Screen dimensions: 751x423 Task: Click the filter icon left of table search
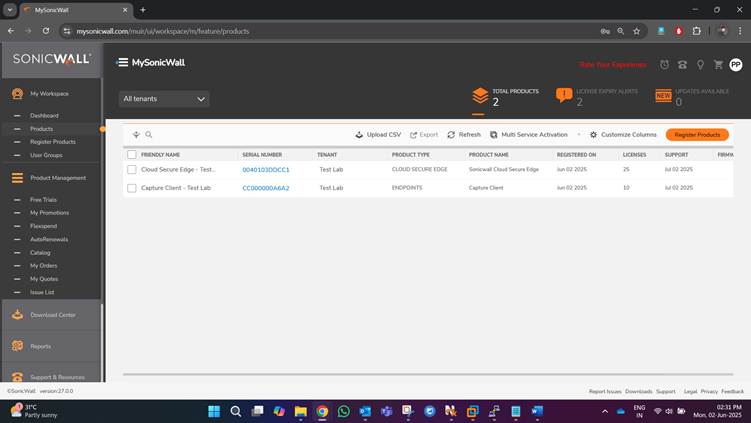pos(137,135)
